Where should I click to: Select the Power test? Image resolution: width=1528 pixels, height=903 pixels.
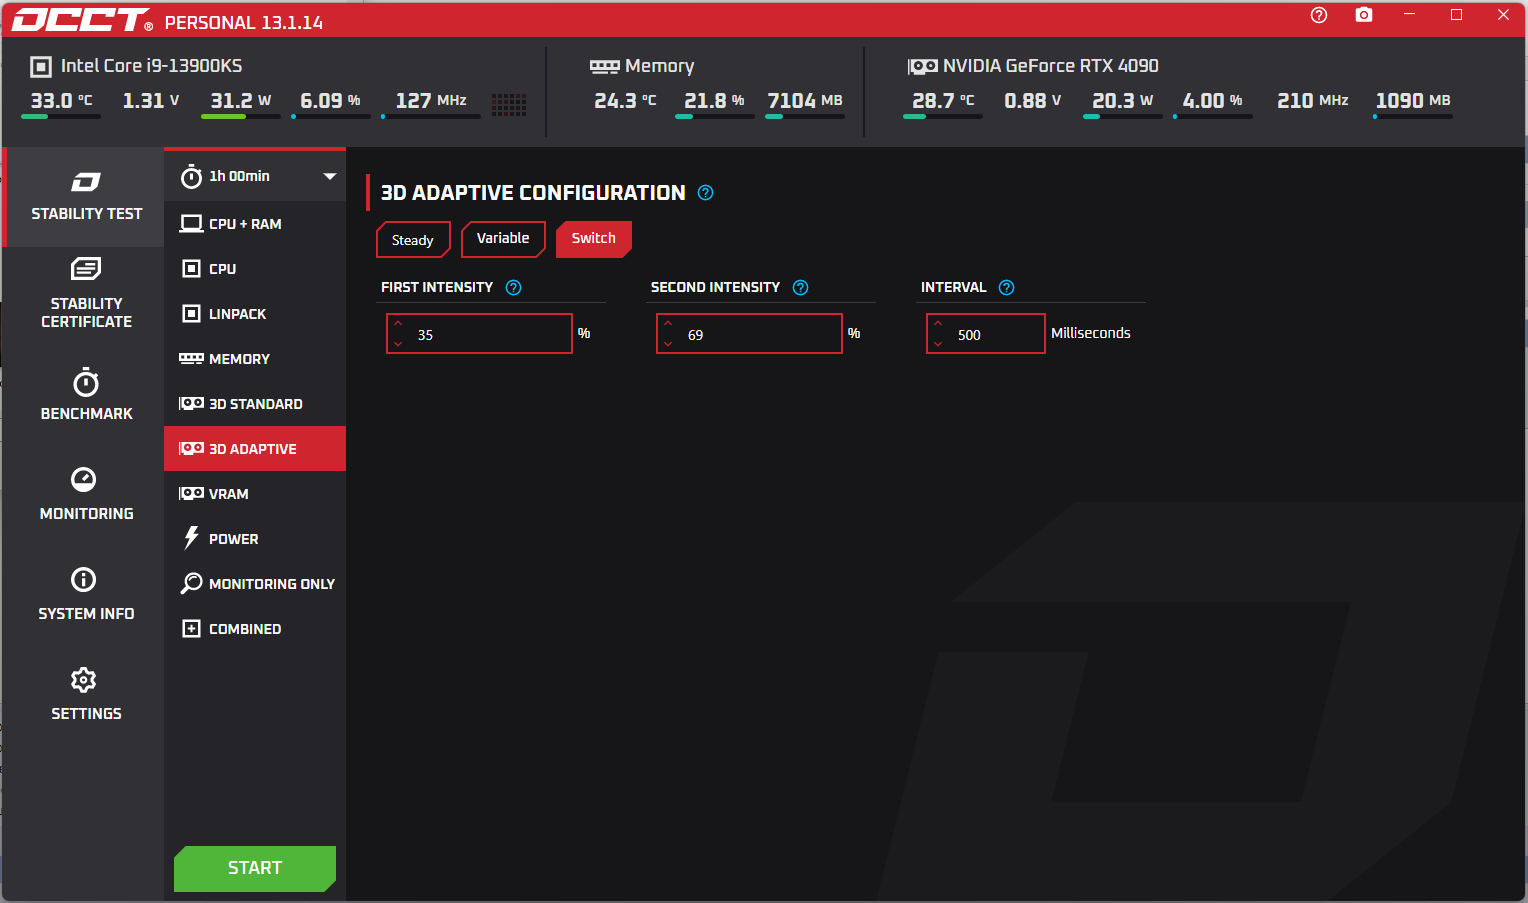point(255,539)
